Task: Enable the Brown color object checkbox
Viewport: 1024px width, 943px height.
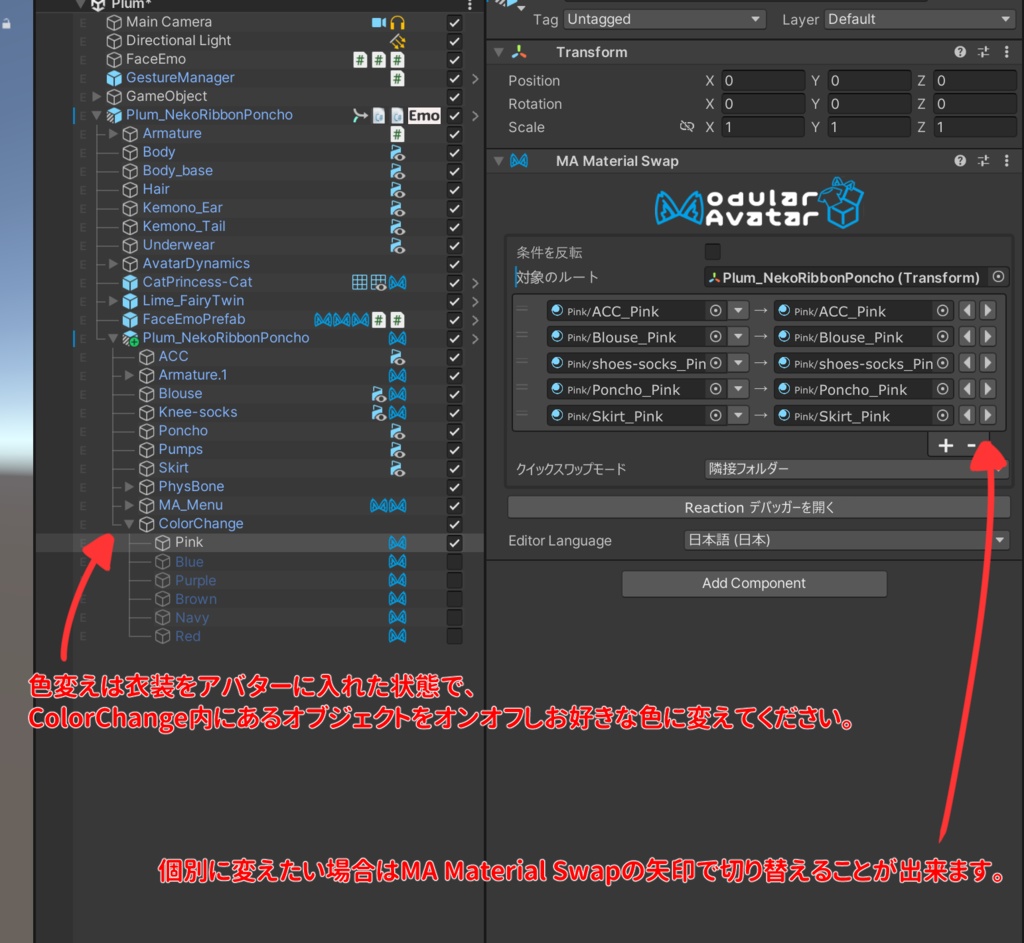Action: (455, 599)
